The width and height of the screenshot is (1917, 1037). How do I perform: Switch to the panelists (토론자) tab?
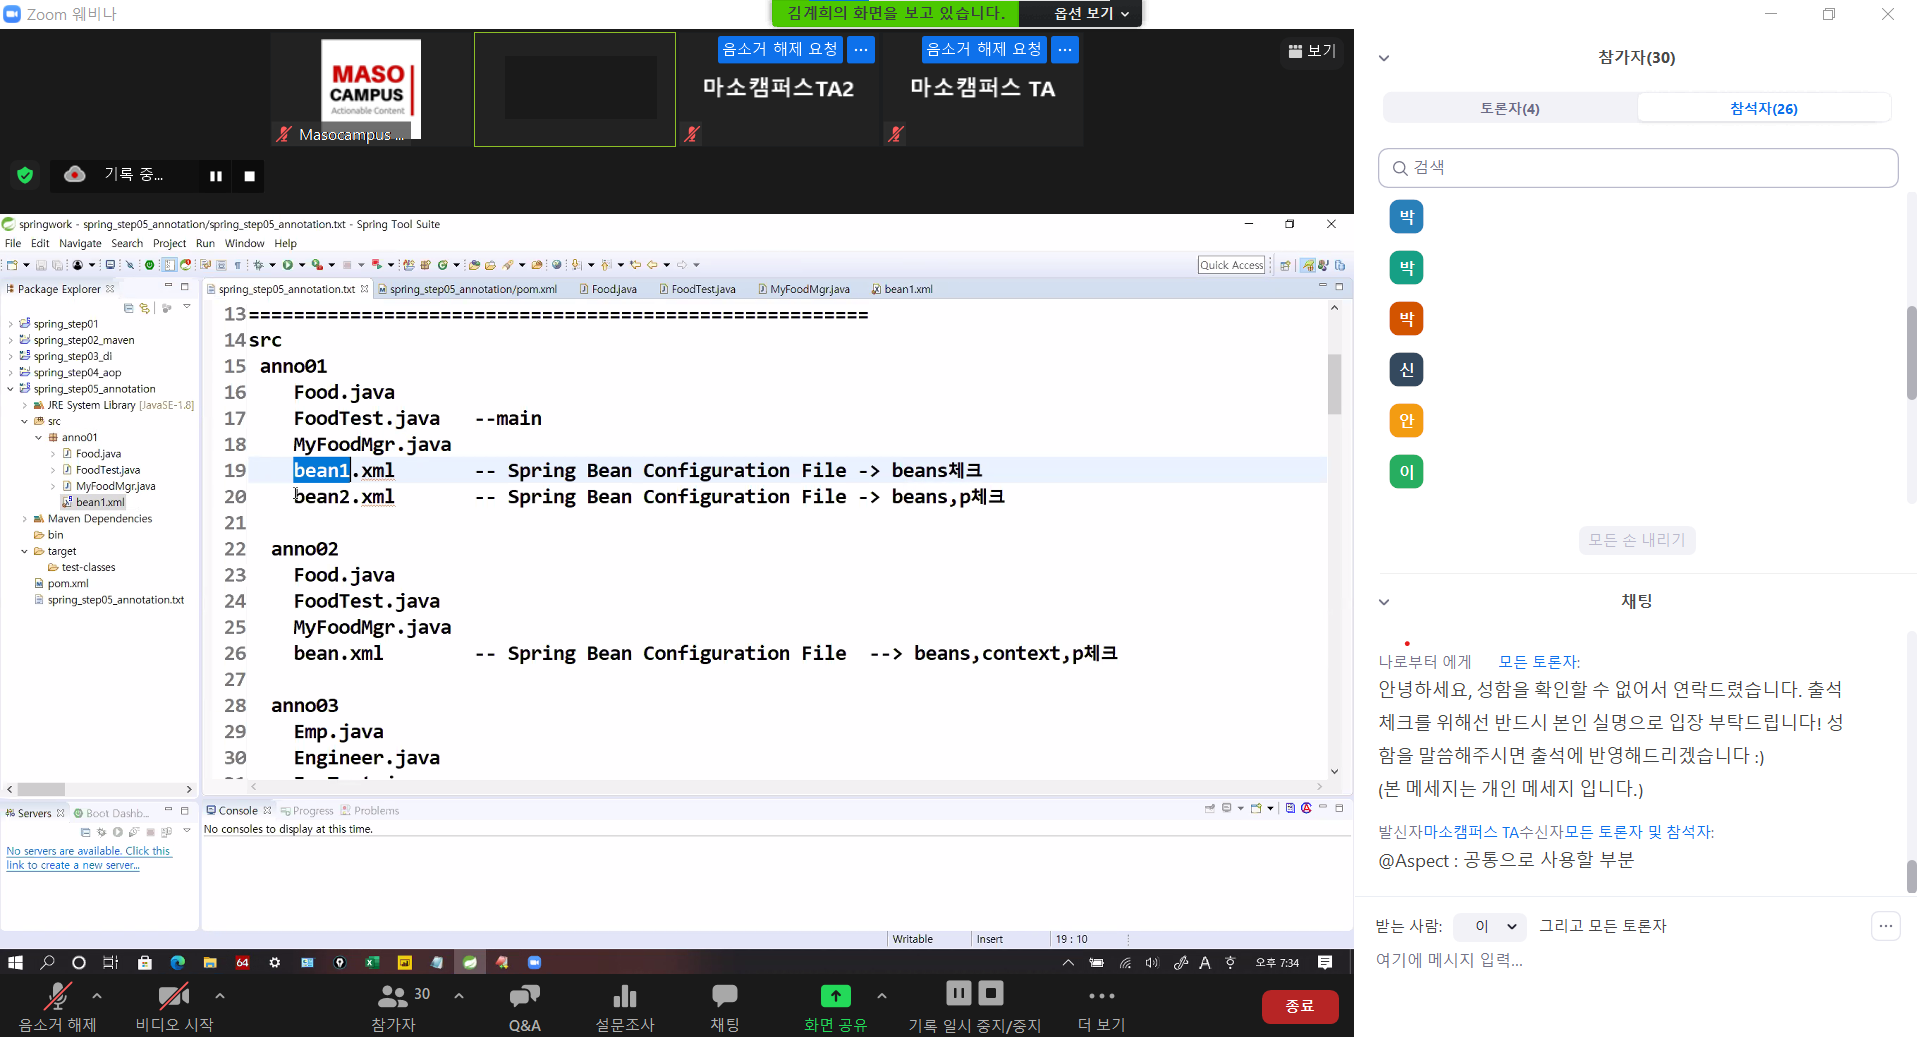(x=1509, y=108)
